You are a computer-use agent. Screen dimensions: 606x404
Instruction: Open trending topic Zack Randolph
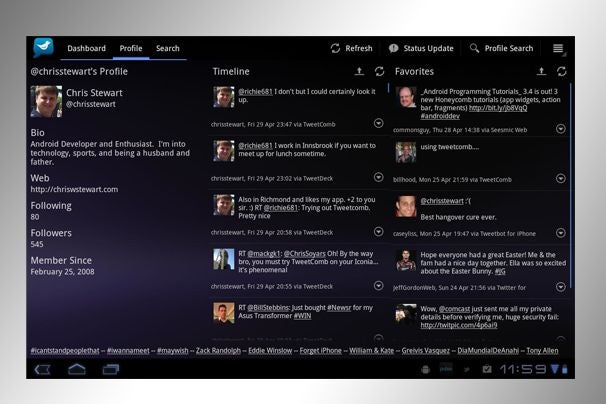click(x=218, y=351)
